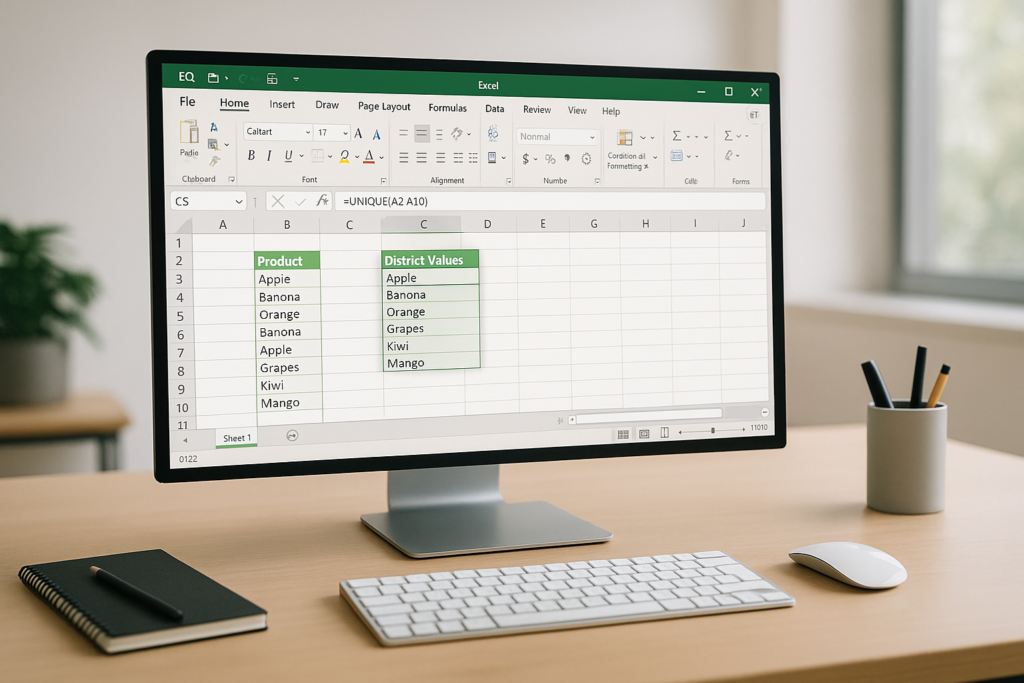Click the Comma Style icon
The image size is (1024, 683).
[567, 158]
